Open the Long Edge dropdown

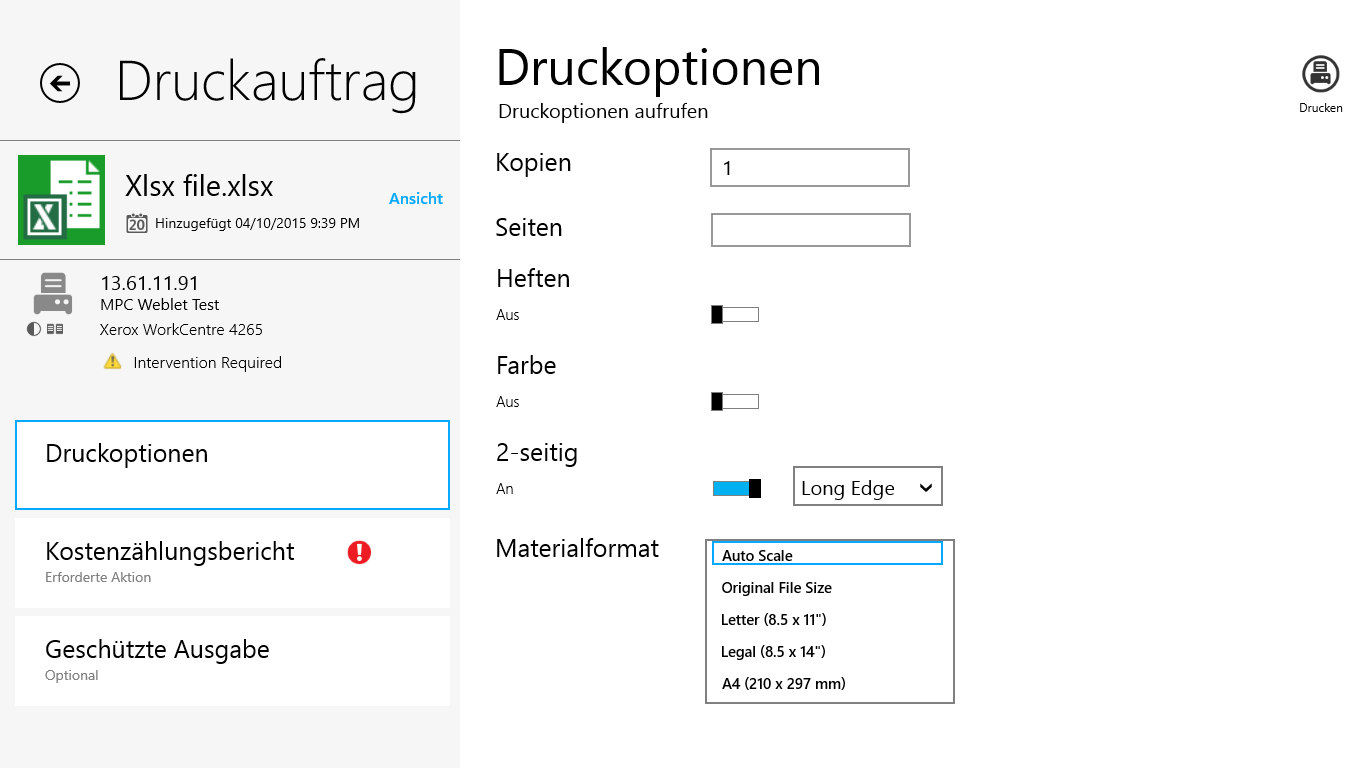pos(867,487)
